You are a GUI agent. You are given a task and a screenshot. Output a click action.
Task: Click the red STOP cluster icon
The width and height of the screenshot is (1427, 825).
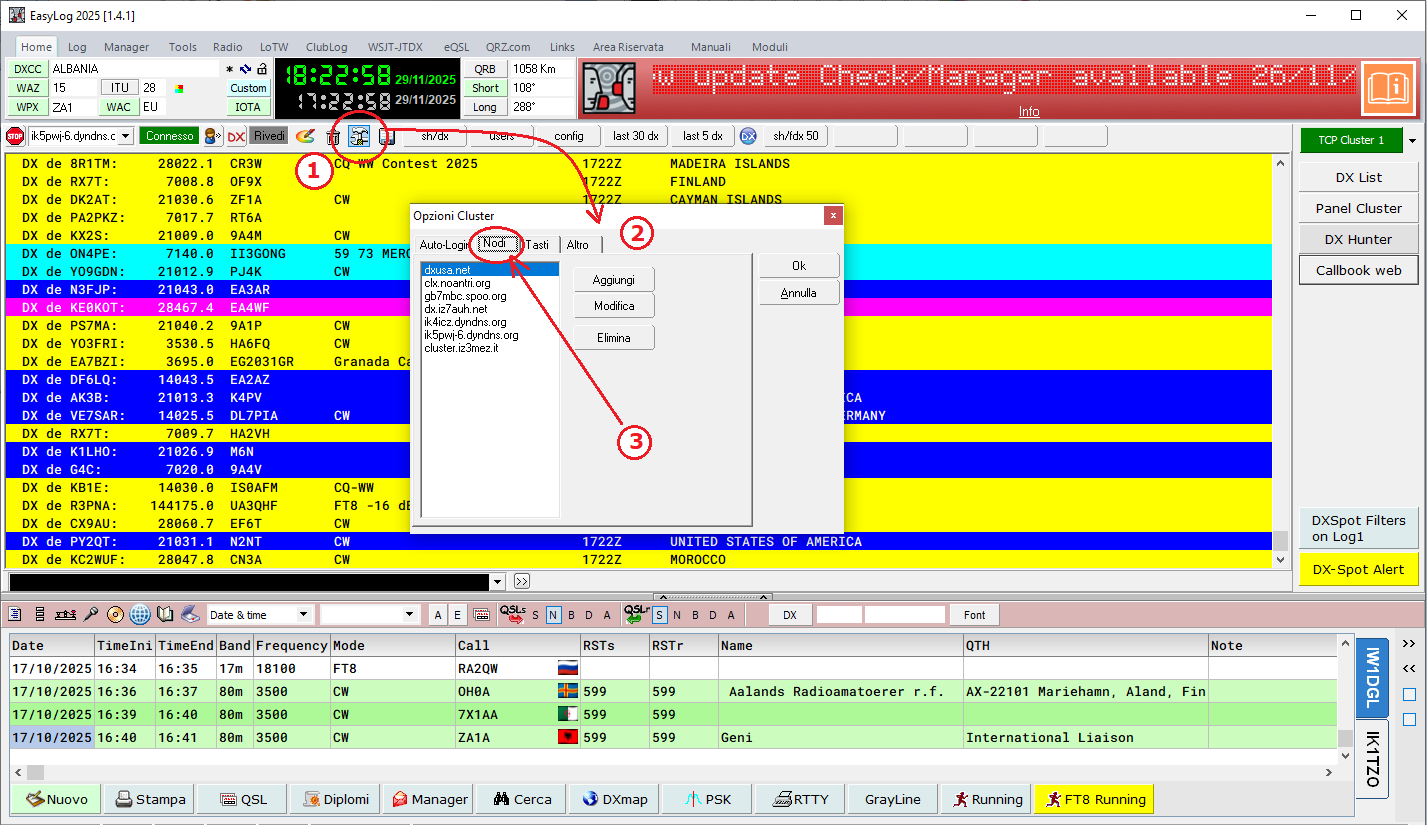(x=15, y=136)
